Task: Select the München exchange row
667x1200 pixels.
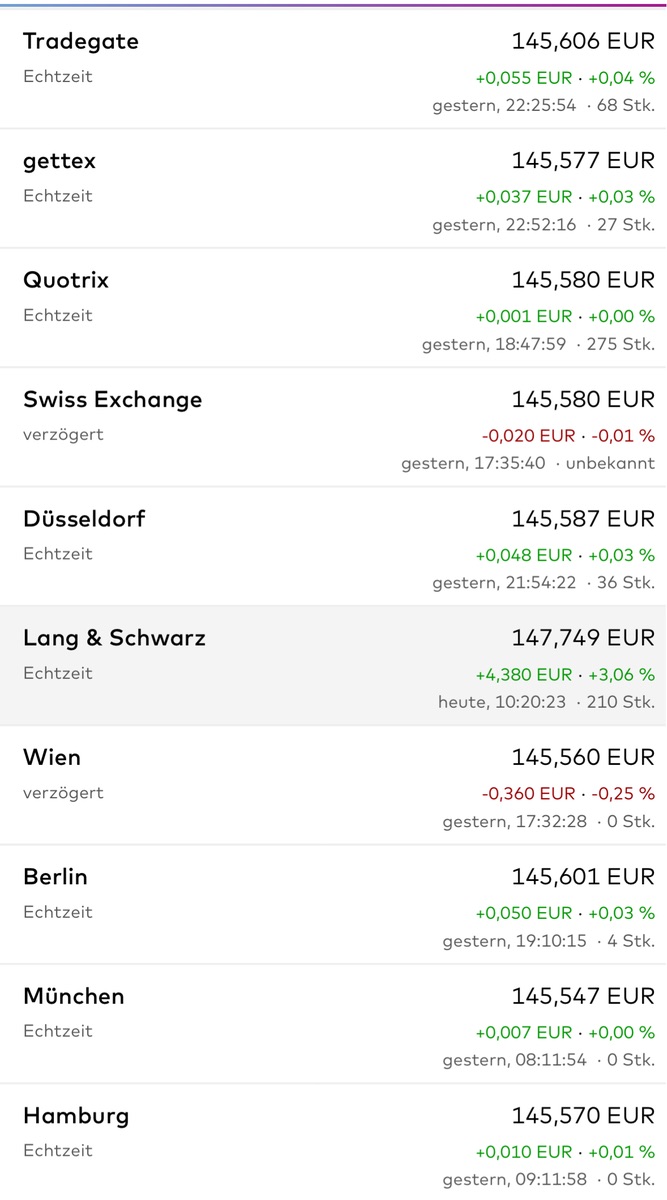Action: click(x=74, y=996)
